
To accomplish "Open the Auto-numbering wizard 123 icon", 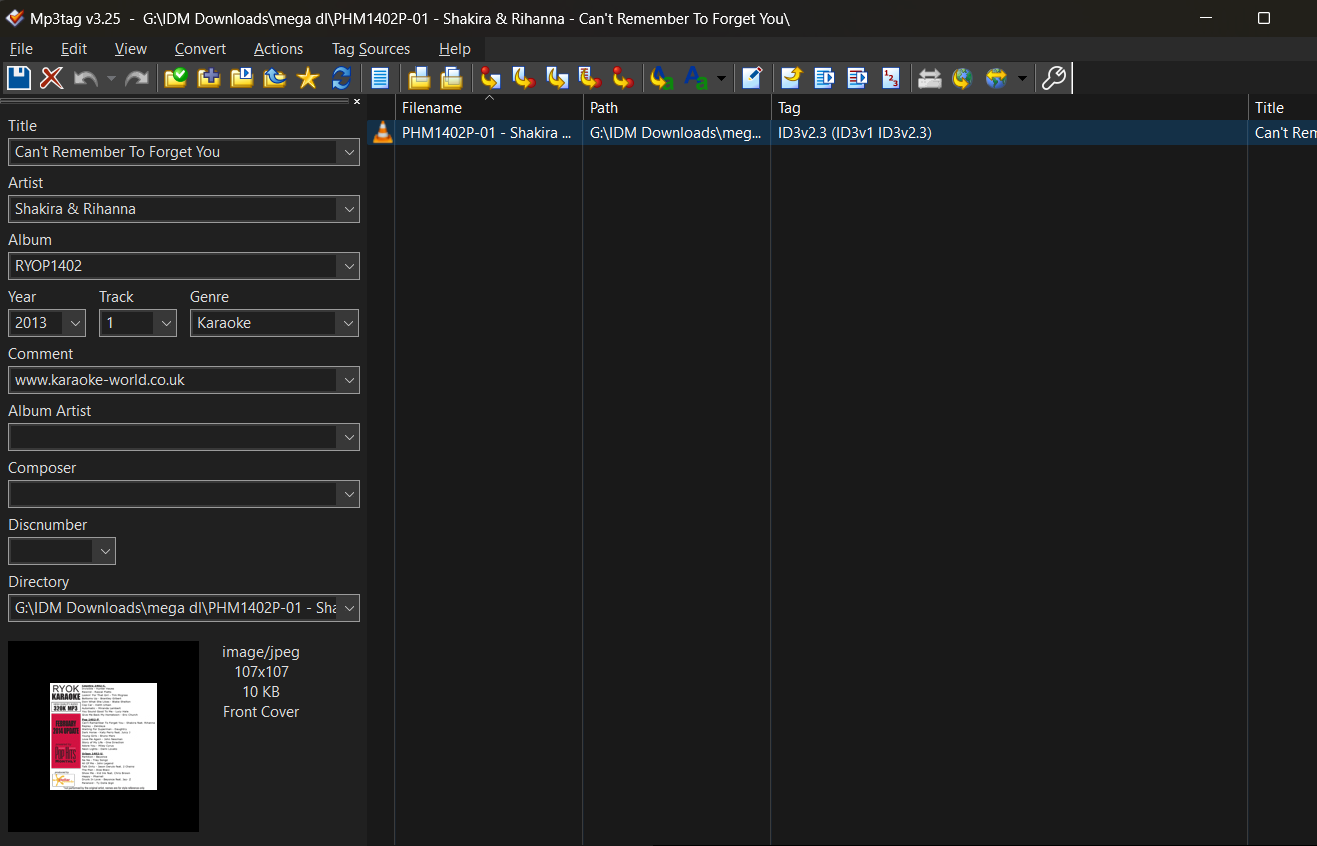I will [891, 78].
